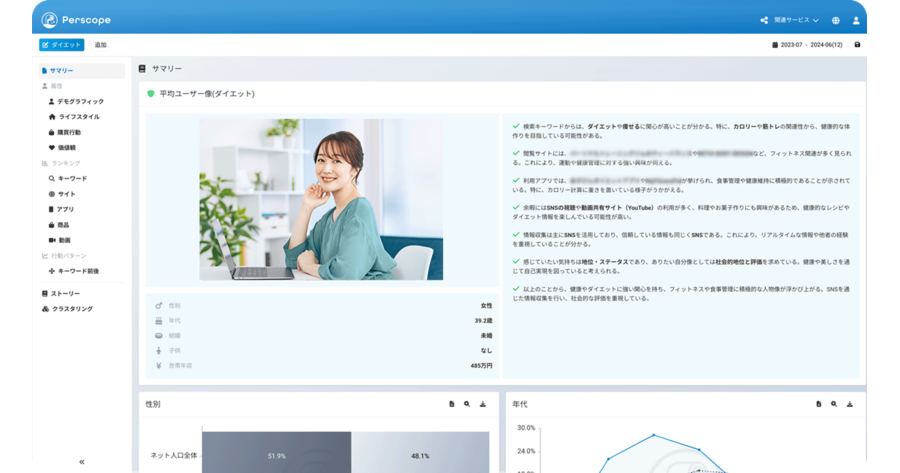Viewport: 900px width, 473px height.
Task: Download the 性別 chart
Action: (x=483, y=404)
